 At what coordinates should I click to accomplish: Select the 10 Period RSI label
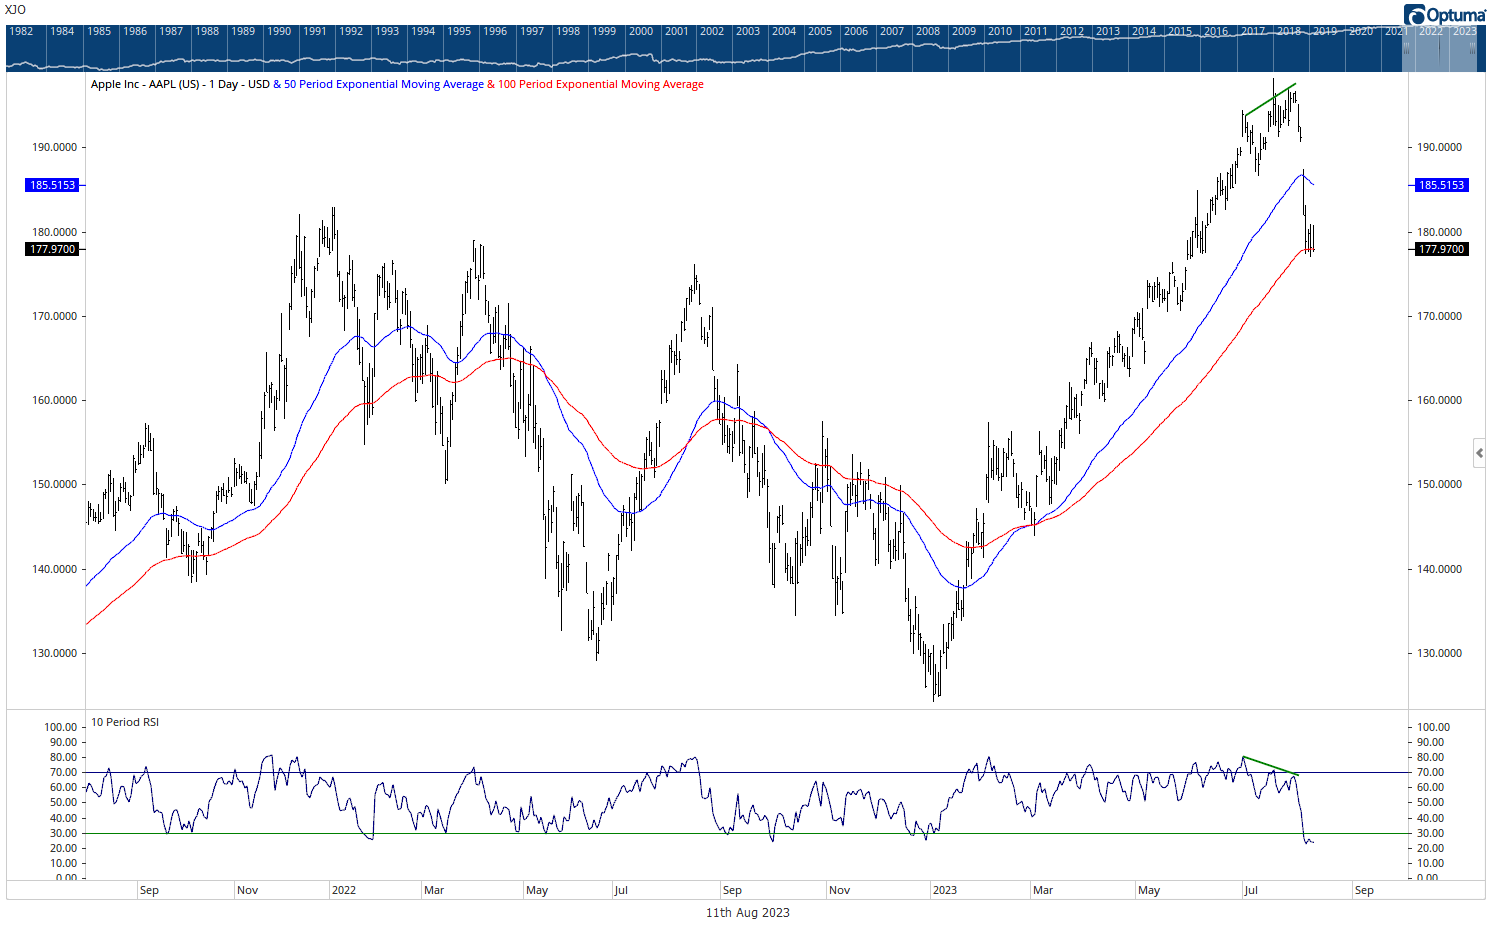point(125,722)
